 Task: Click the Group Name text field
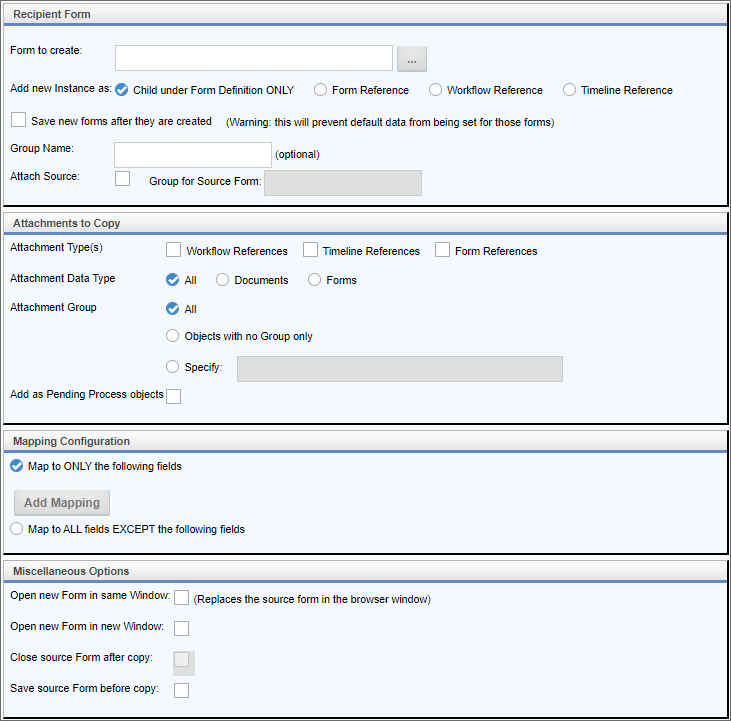pyautogui.click(x=193, y=154)
